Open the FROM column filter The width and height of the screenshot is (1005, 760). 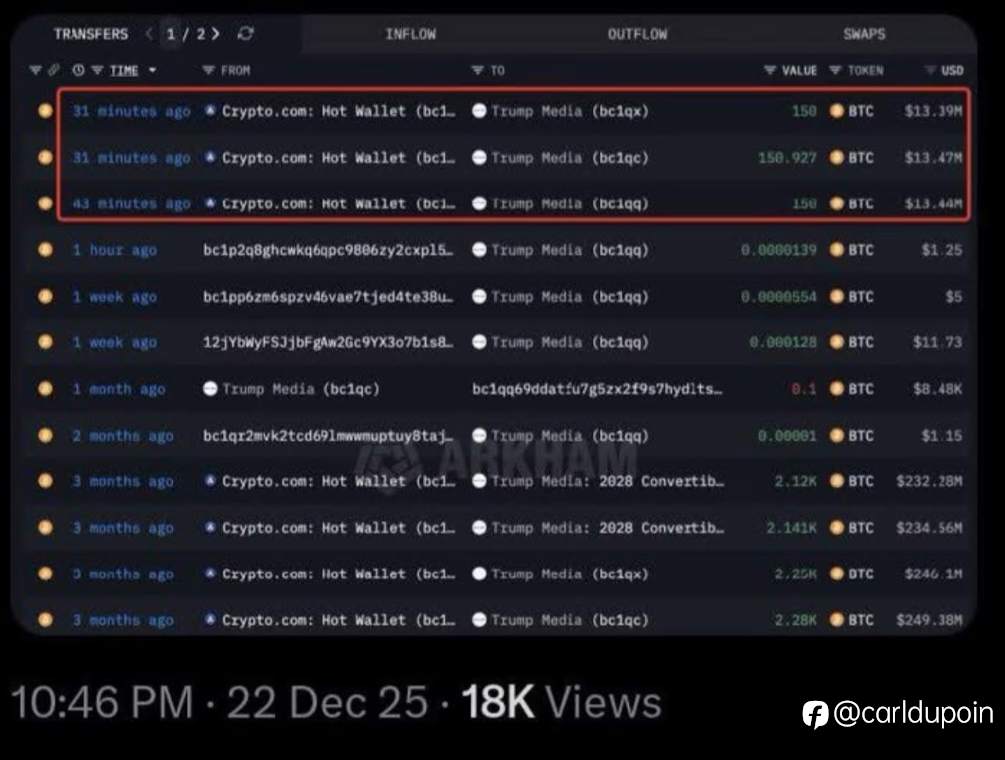pyautogui.click(x=208, y=70)
